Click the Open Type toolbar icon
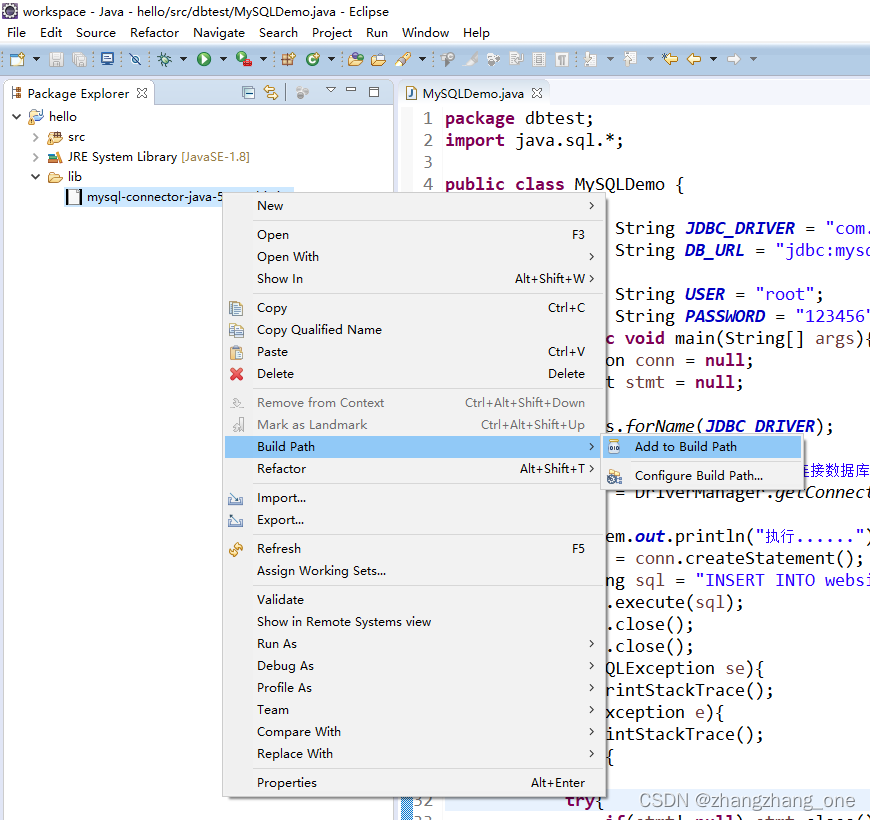Viewport: 870px width, 820px height. click(355, 59)
